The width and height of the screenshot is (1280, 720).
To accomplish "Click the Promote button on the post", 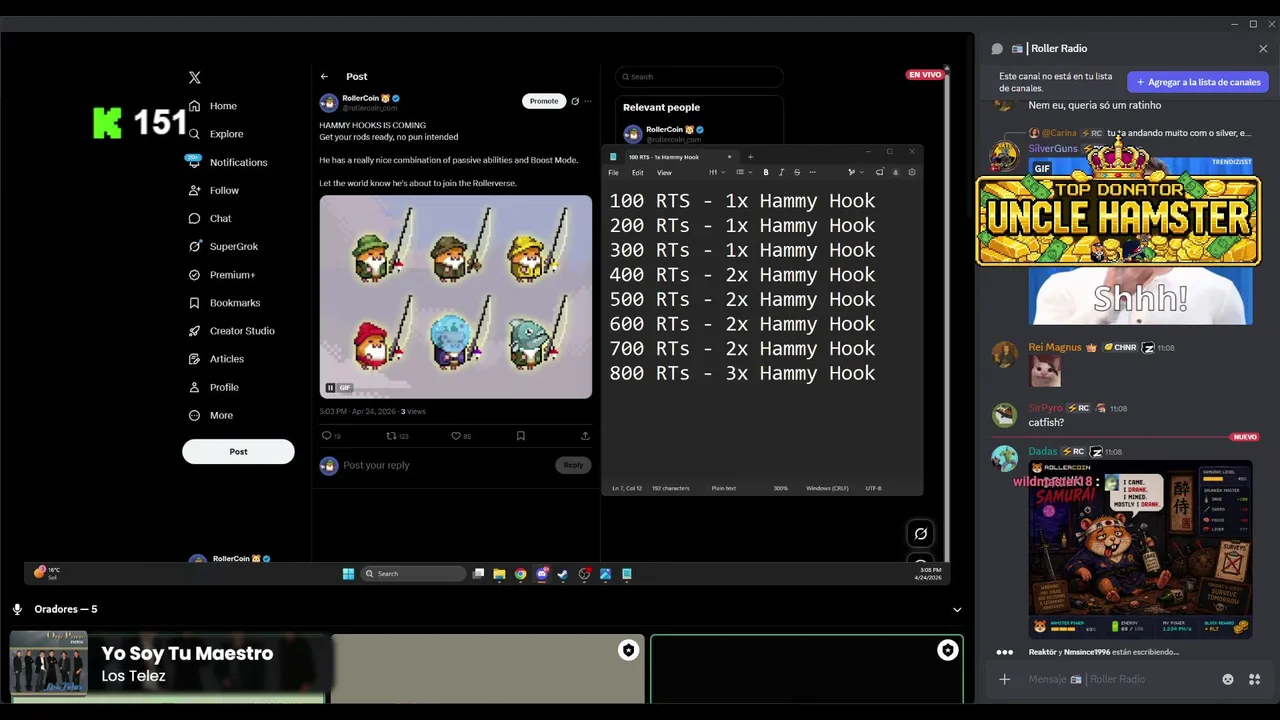I will pos(544,101).
